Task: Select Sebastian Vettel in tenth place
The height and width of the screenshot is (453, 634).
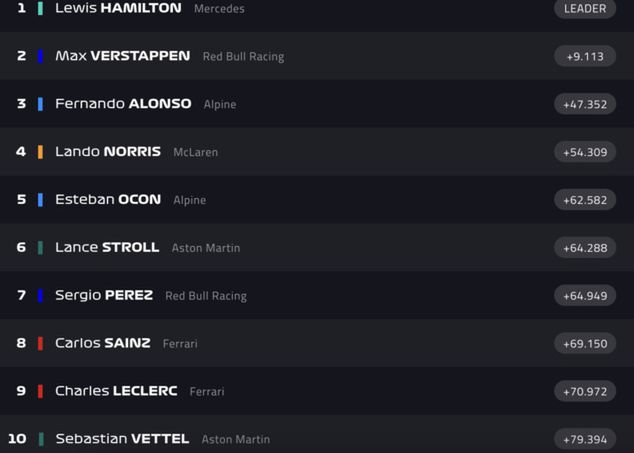Action: point(121,438)
